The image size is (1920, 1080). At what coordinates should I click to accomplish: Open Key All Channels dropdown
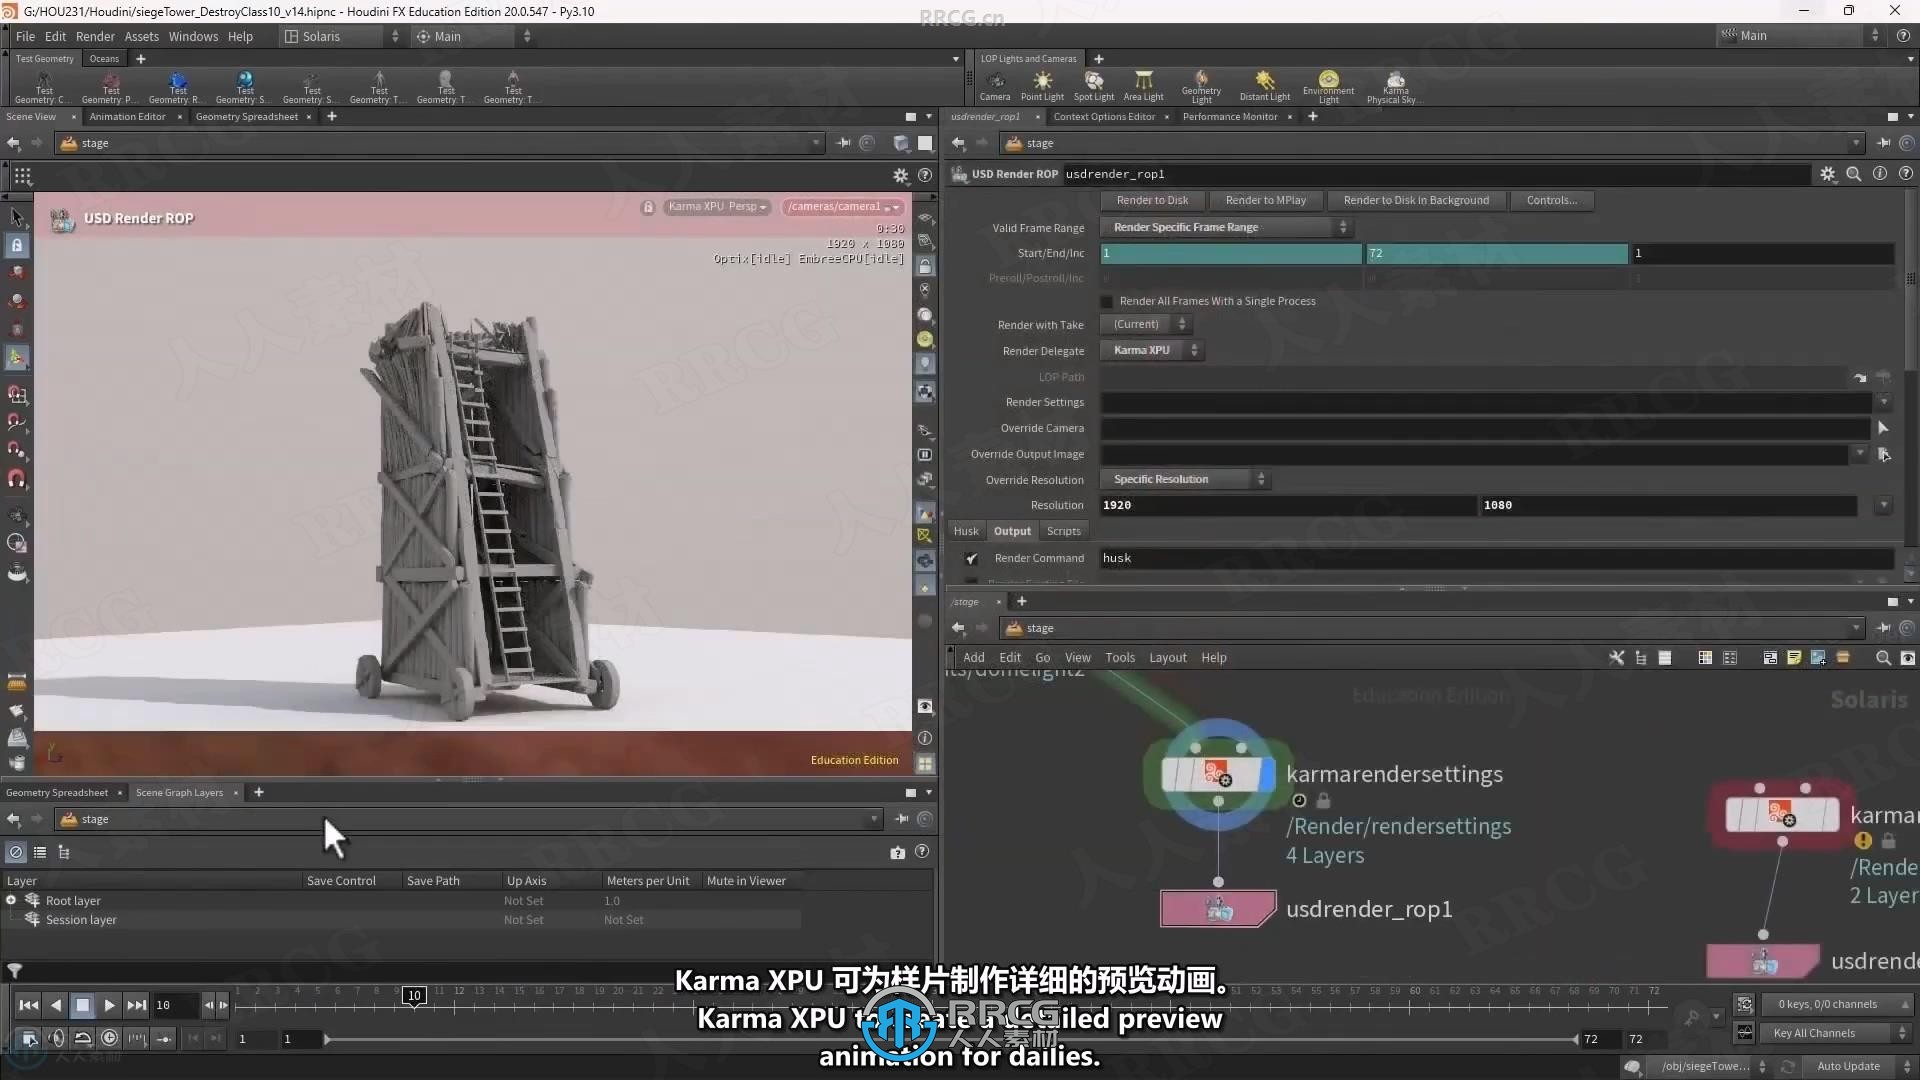tap(1838, 1033)
